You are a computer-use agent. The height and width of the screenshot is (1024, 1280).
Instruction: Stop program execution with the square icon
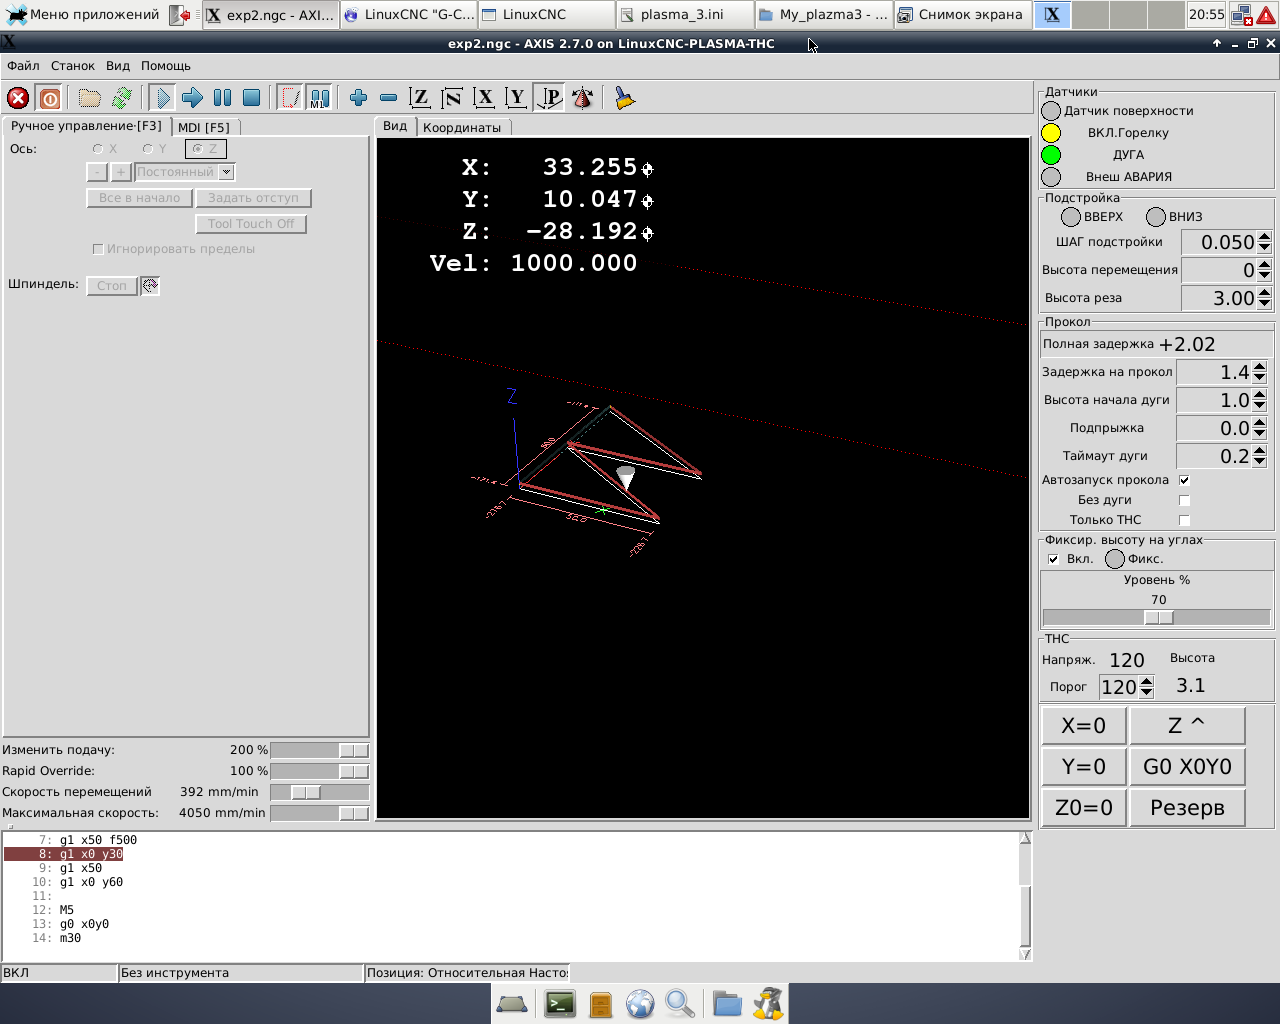click(x=252, y=98)
